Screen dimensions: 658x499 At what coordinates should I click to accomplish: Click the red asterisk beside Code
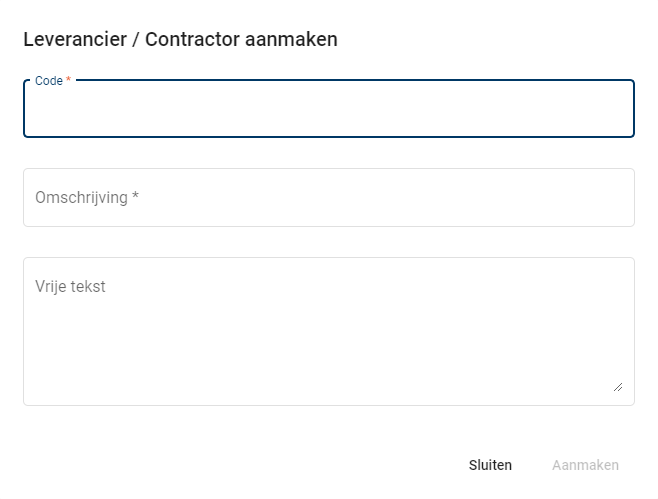point(69,81)
